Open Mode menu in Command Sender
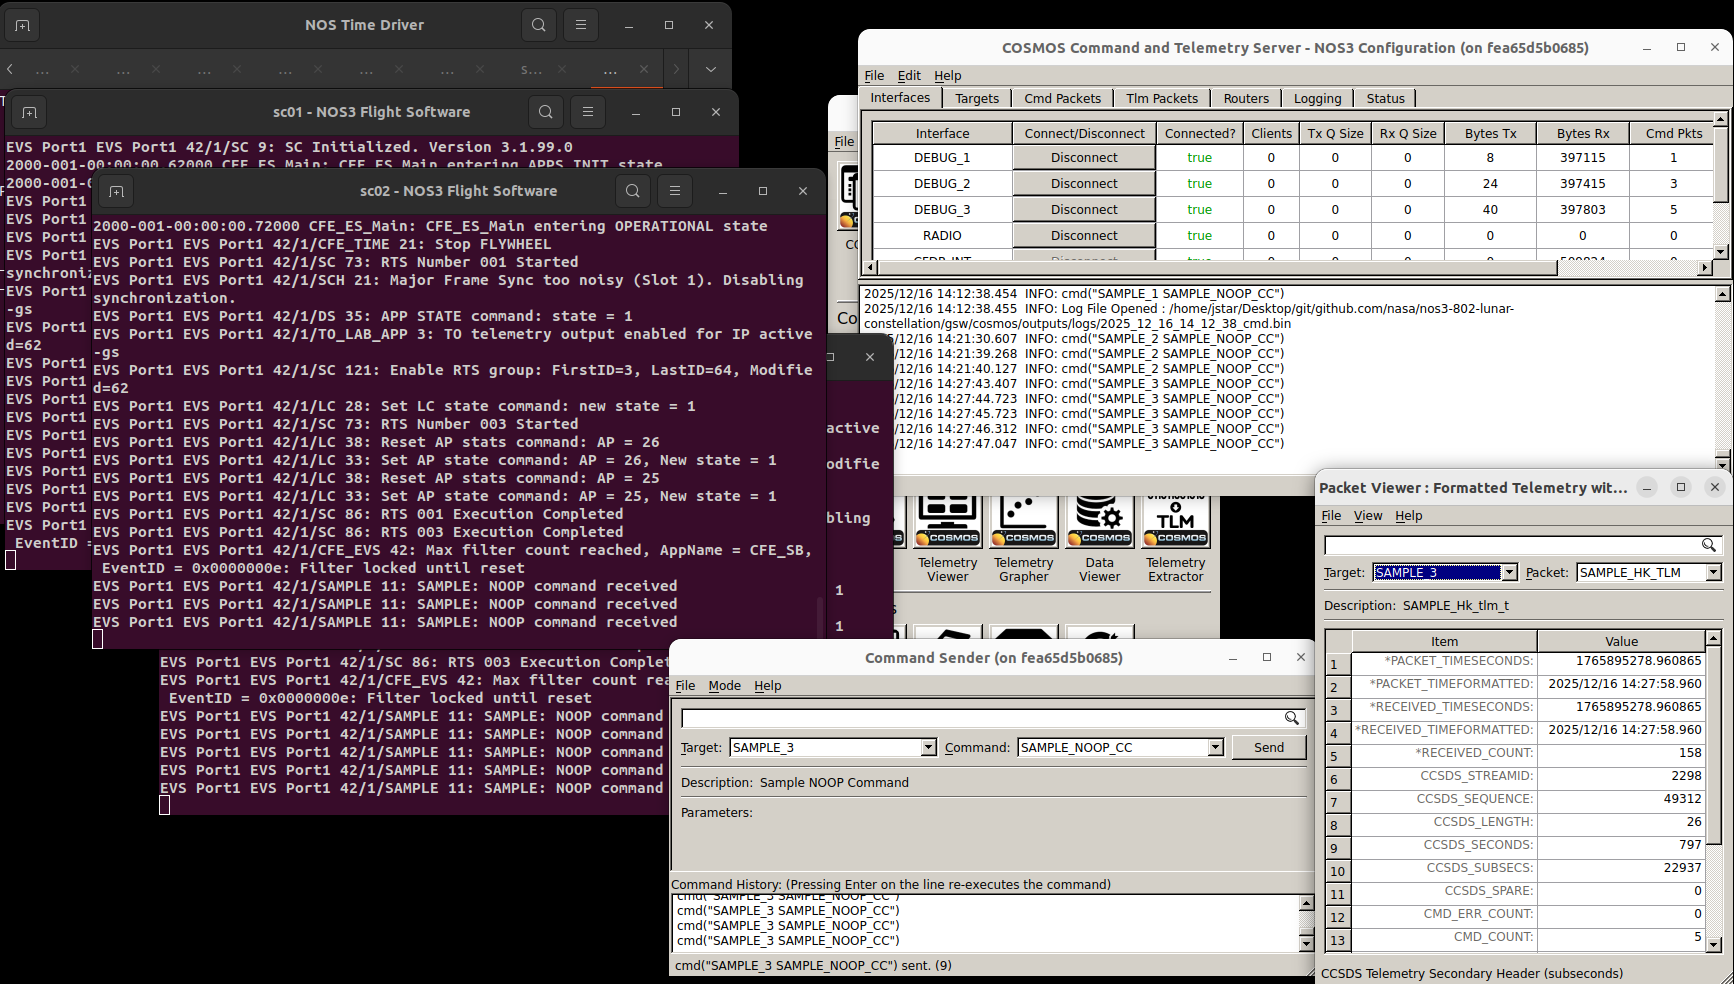Image resolution: width=1734 pixels, height=984 pixels. [724, 686]
